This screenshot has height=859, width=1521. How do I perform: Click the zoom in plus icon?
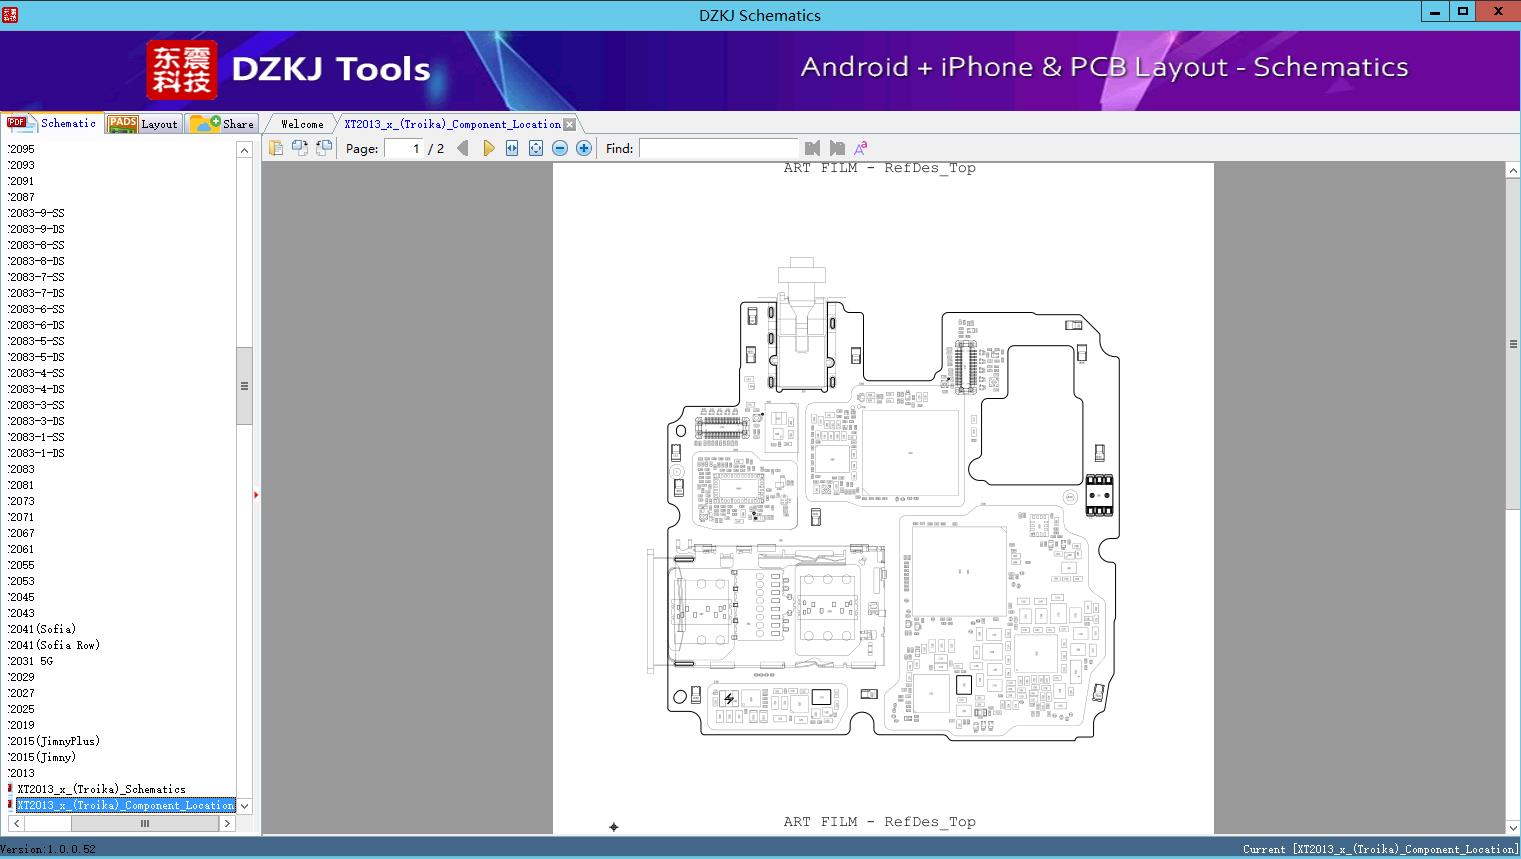584,148
